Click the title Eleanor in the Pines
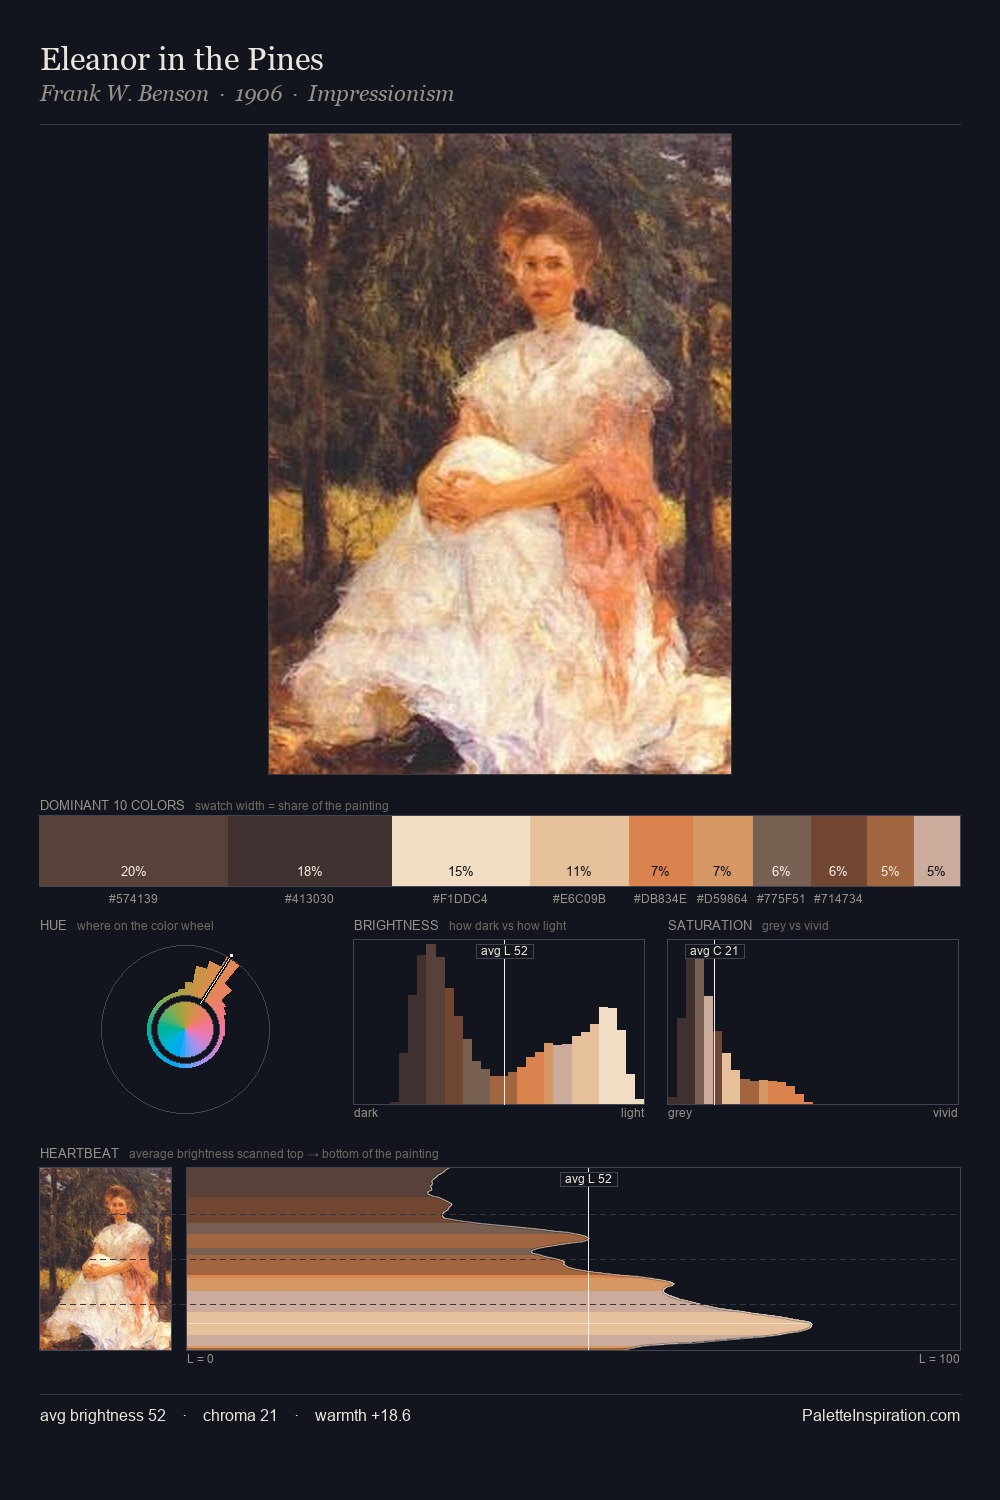This screenshot has height=1500, width=1000. [182, 59]
